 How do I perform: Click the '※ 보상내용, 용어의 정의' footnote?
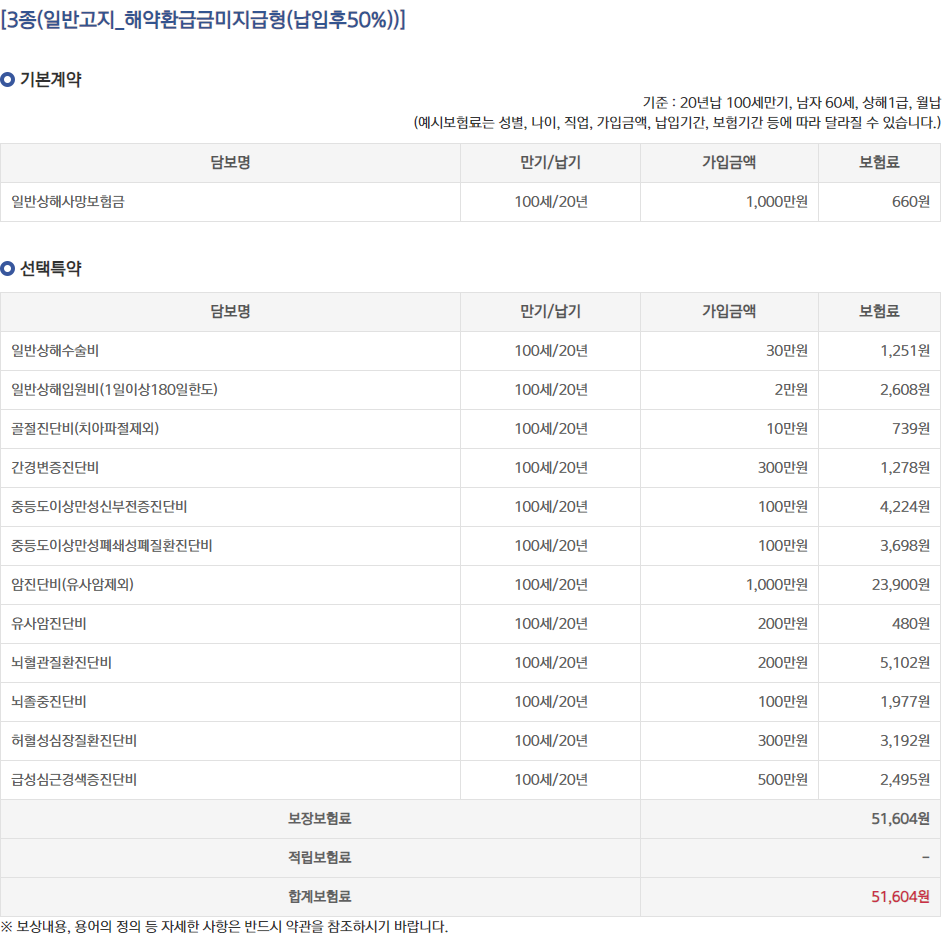(x=225, y=926)
